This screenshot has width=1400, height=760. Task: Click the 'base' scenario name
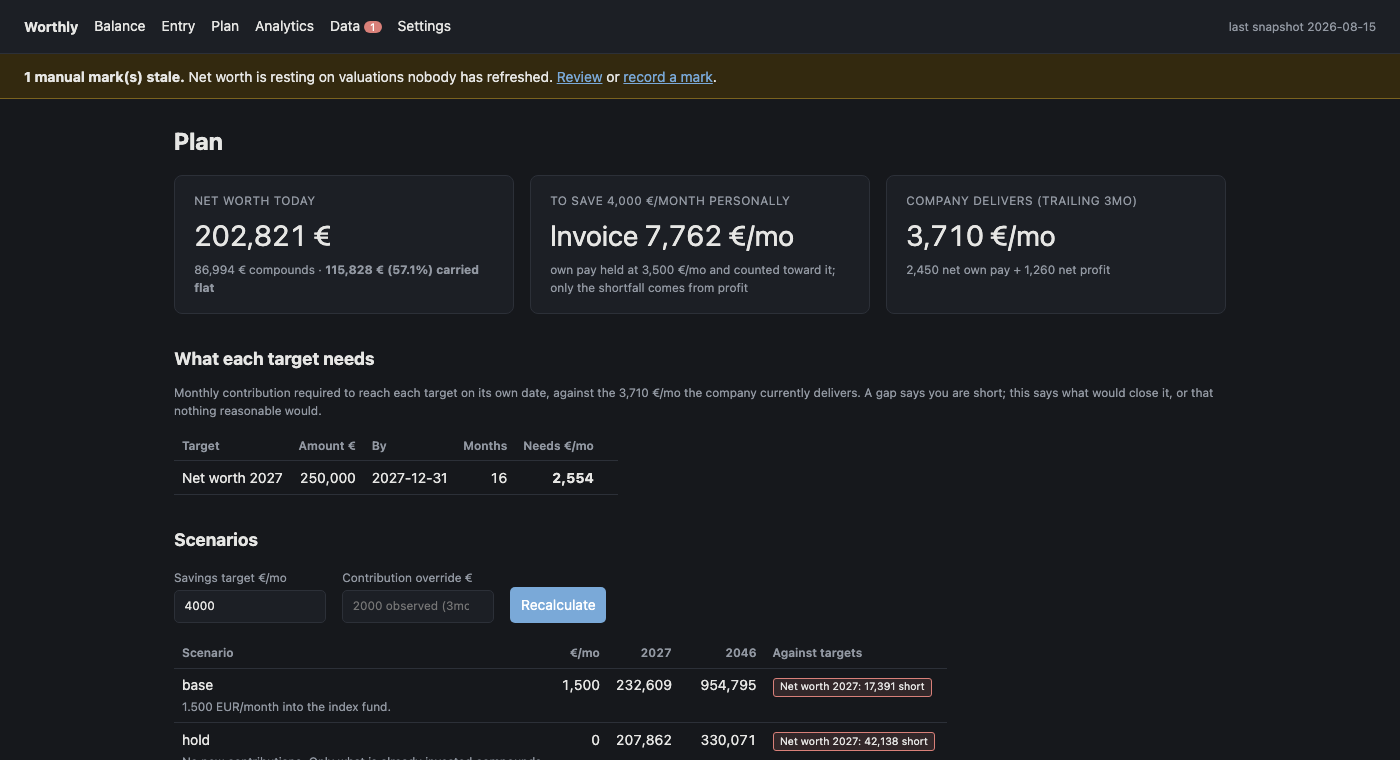click(x=198, y=685)
